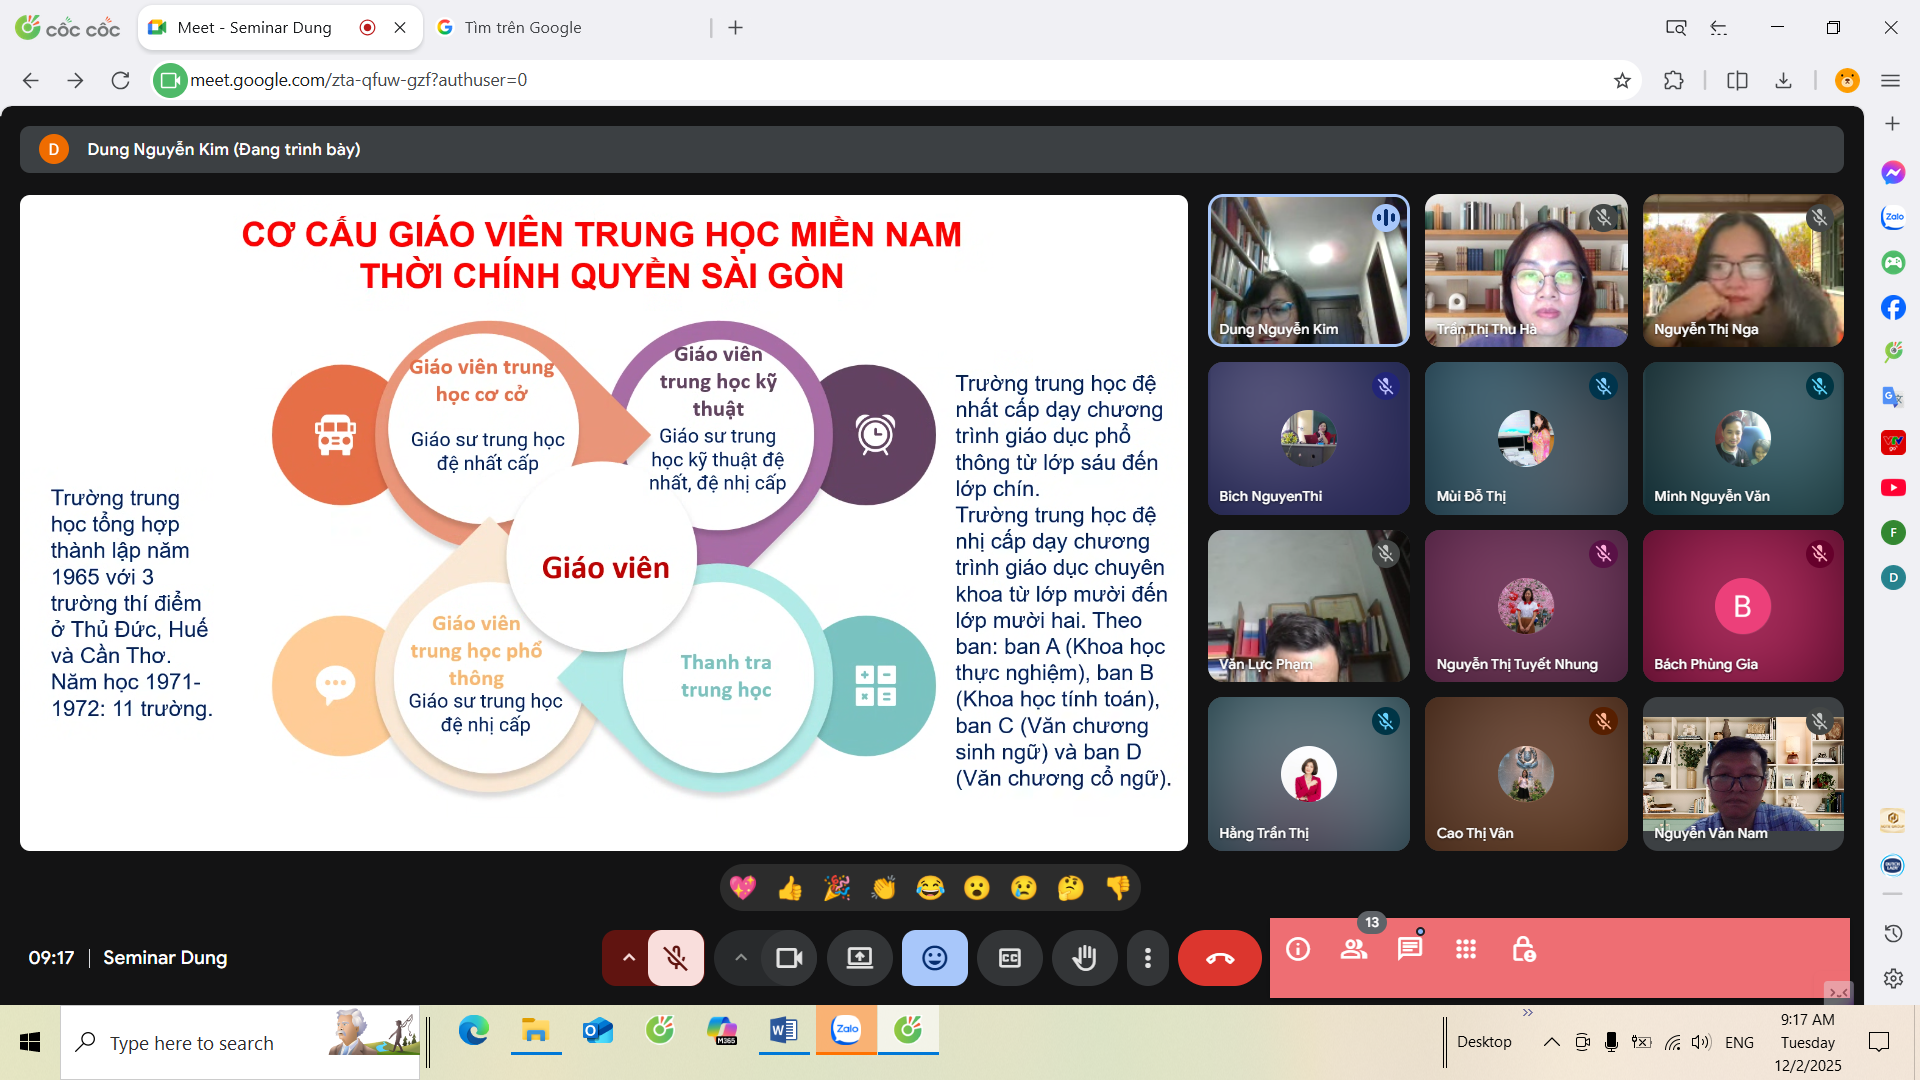Send the clapping hands reaction

point(883,888)
